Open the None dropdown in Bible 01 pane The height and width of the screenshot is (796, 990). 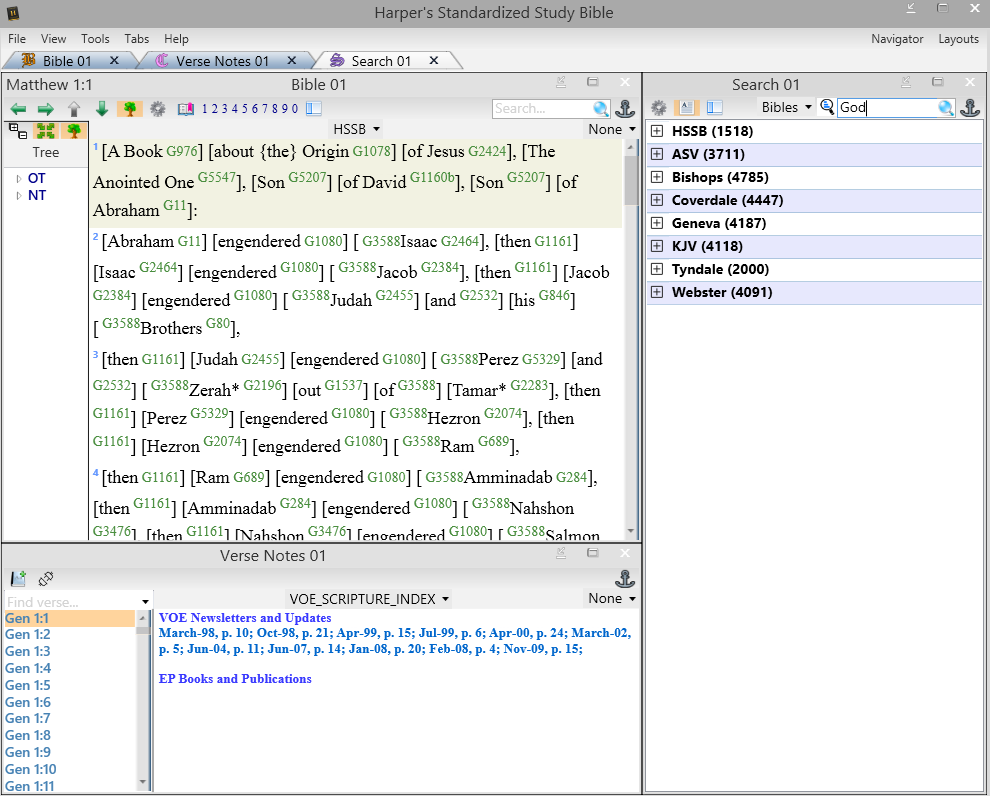tap(612, 129)
